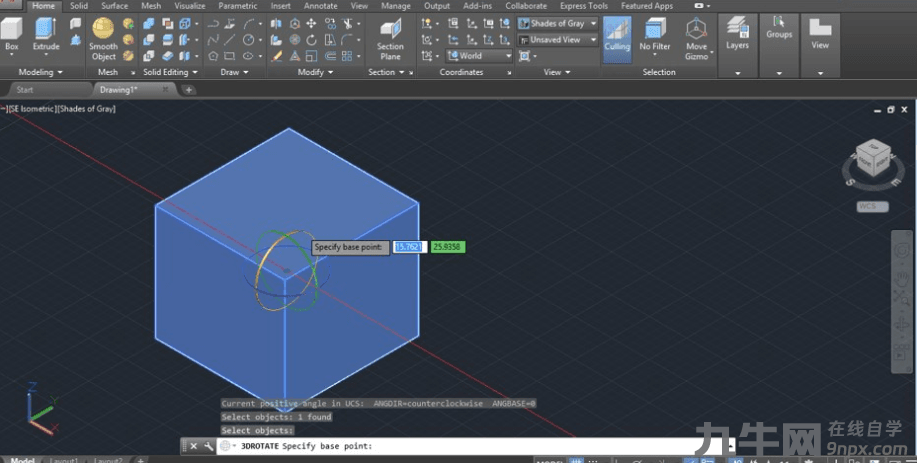917x463 pixels.
Task: Select the Trim scissors tool
Action: [x=349, y=23]
